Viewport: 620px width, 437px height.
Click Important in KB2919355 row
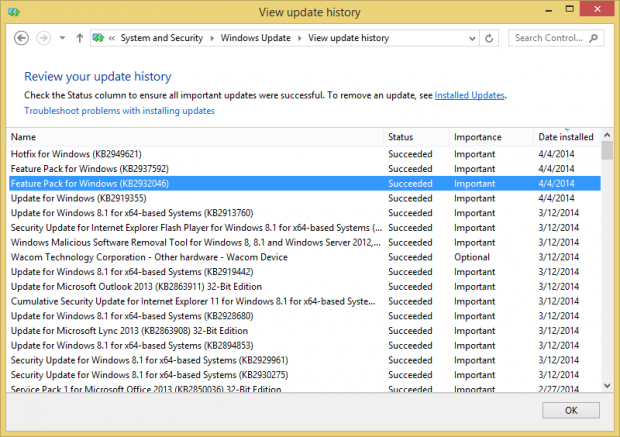tap(474, 198)
